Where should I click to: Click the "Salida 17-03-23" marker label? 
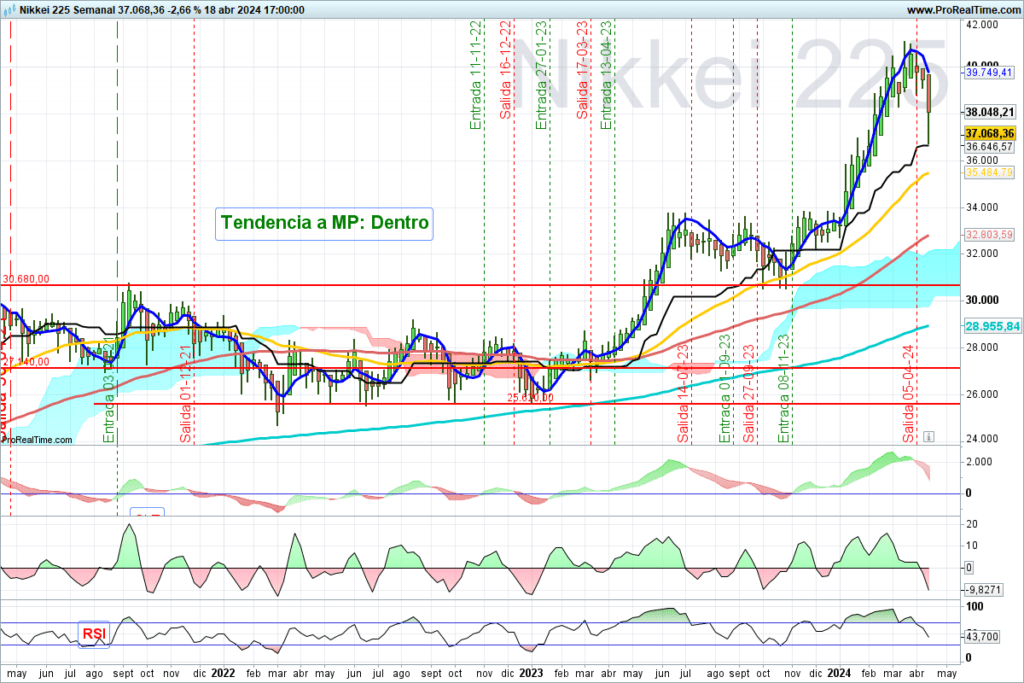[582, 70]
